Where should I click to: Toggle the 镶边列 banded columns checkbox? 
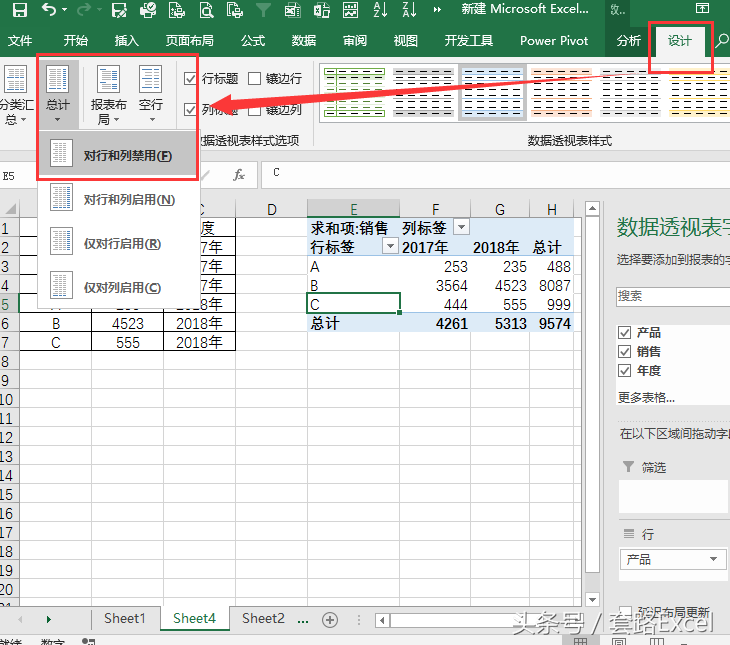(x=254, y=110)
